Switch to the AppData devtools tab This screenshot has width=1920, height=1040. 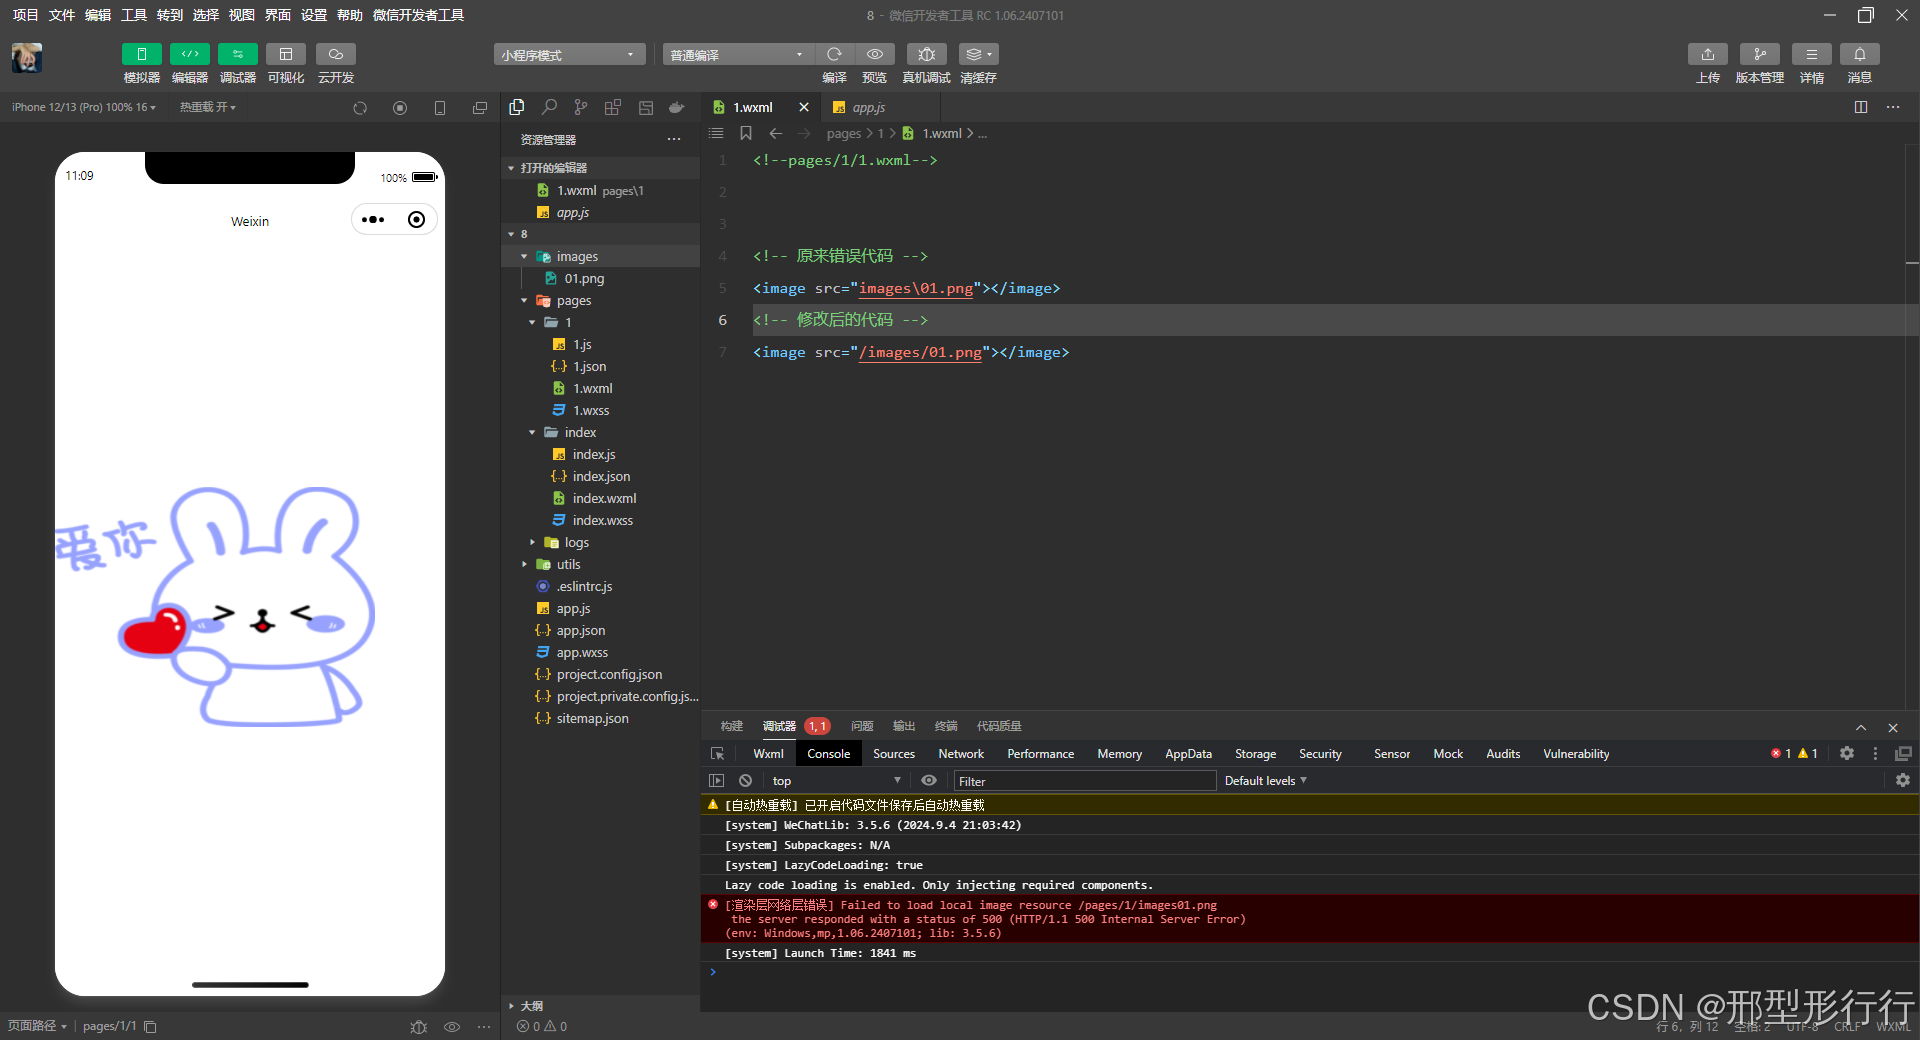pyautogui.click(x=1188, y=754)
